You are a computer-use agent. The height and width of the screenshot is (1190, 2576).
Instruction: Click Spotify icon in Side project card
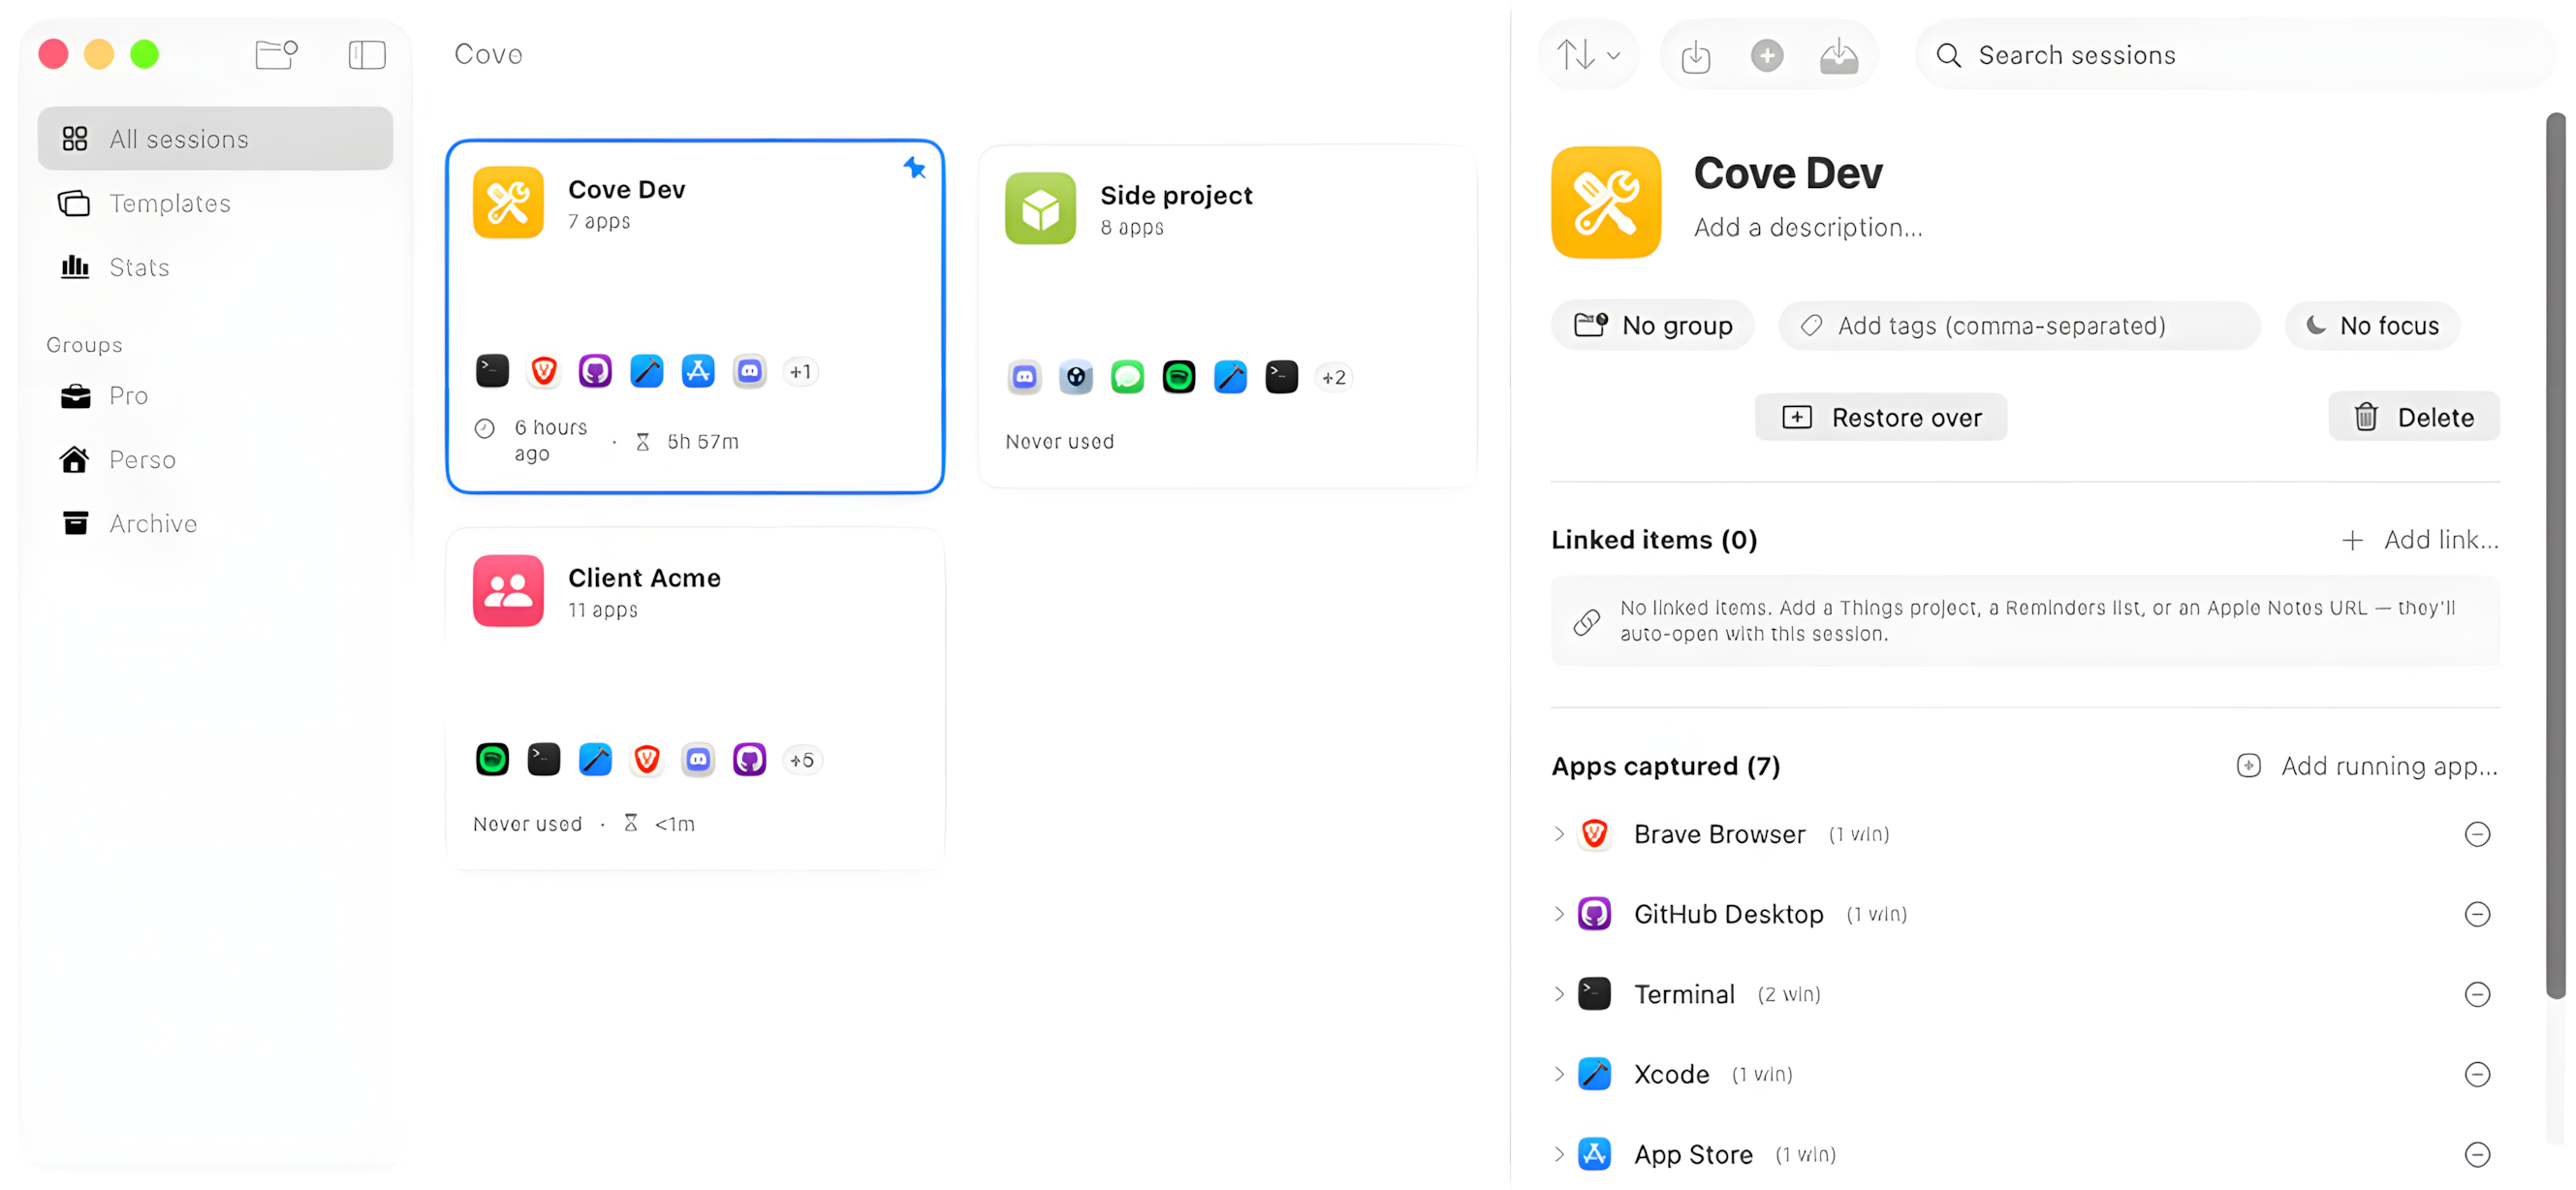click(x=1179, y=377)
